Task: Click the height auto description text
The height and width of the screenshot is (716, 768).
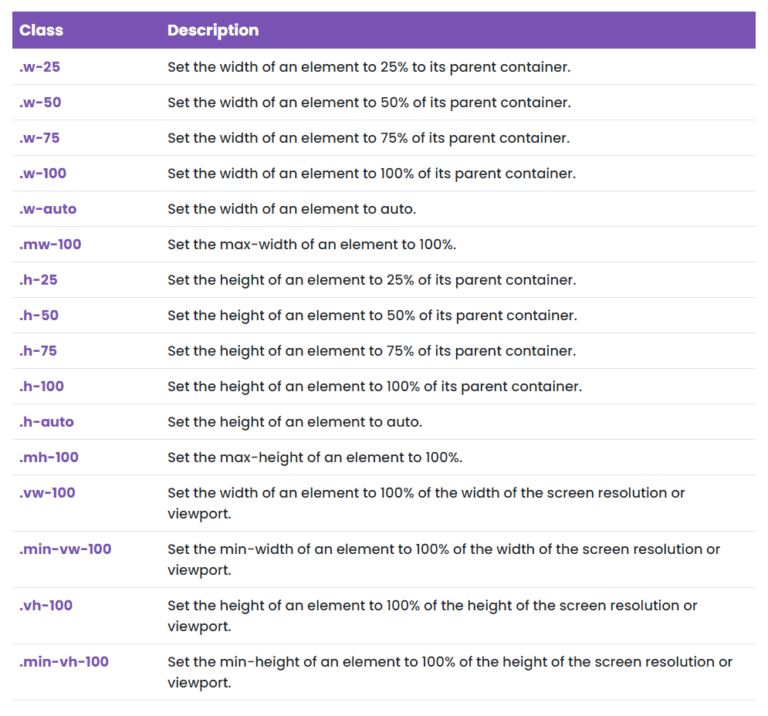Action: 295,422
